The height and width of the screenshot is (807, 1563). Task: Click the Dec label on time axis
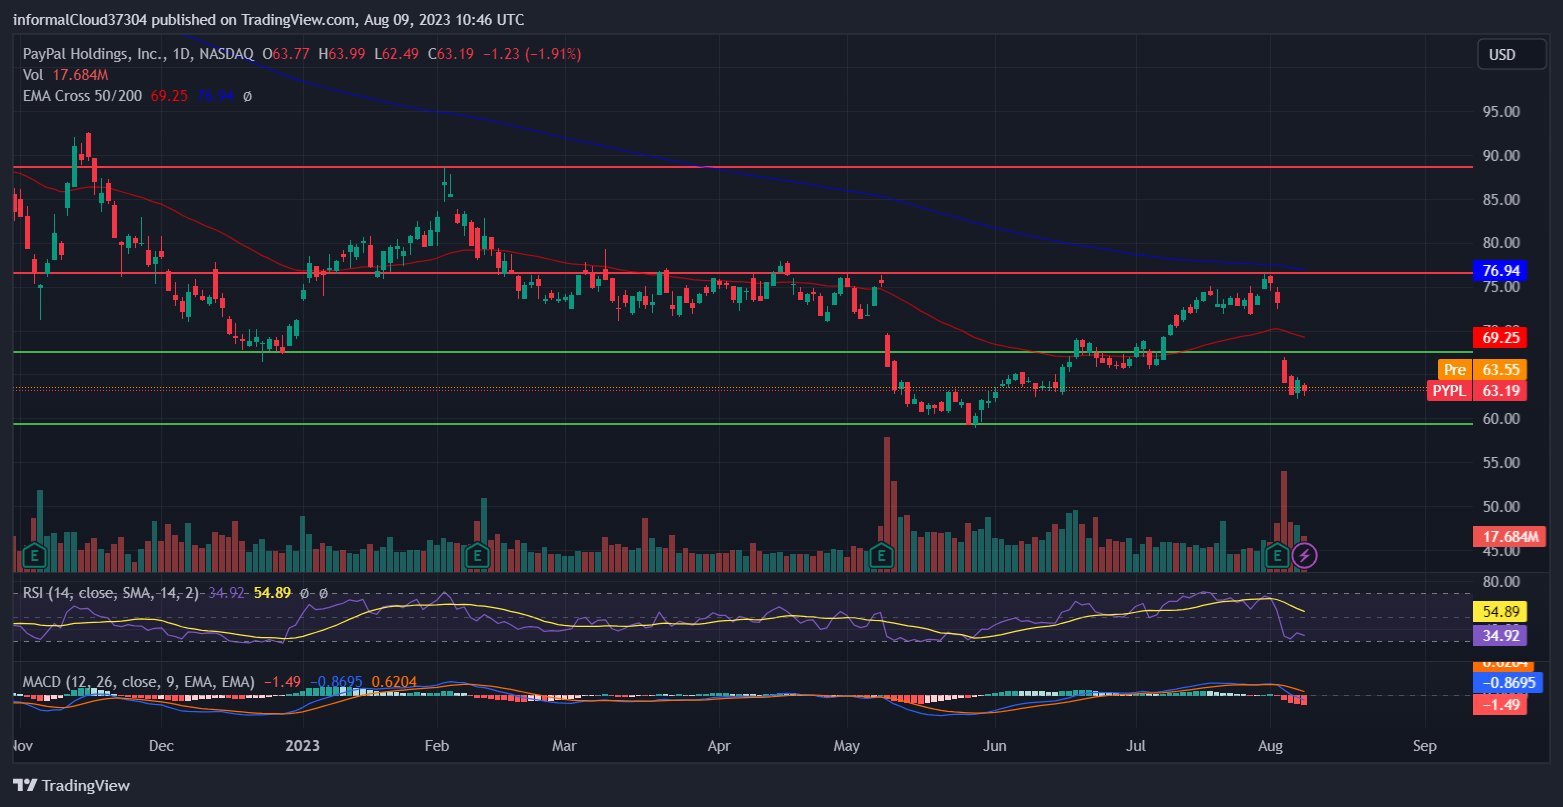[x=161, y=746]
